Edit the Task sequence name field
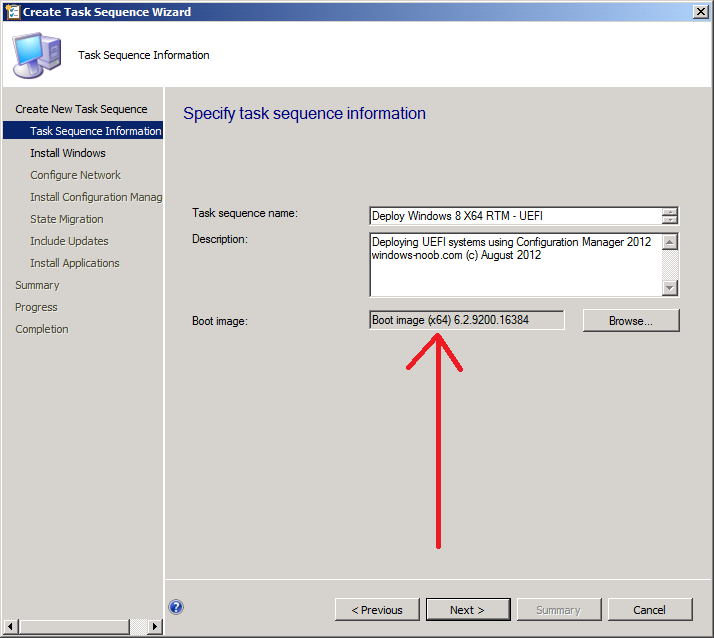The height and width of the screenshot is (638, 714). [516, 216]
